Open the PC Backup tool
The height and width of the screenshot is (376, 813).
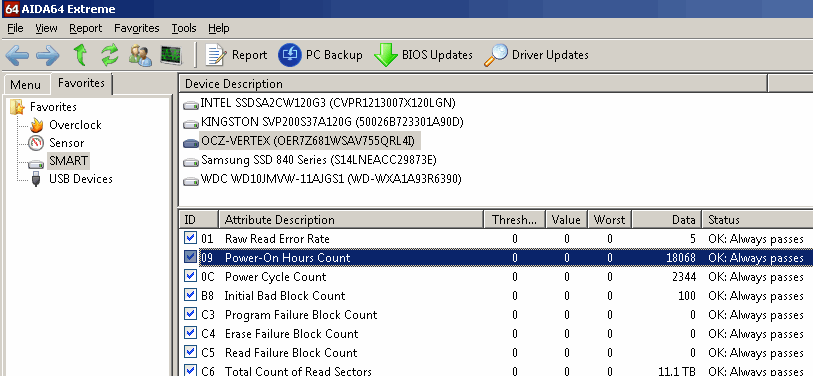pyautogui.click(x=320, y=55)
